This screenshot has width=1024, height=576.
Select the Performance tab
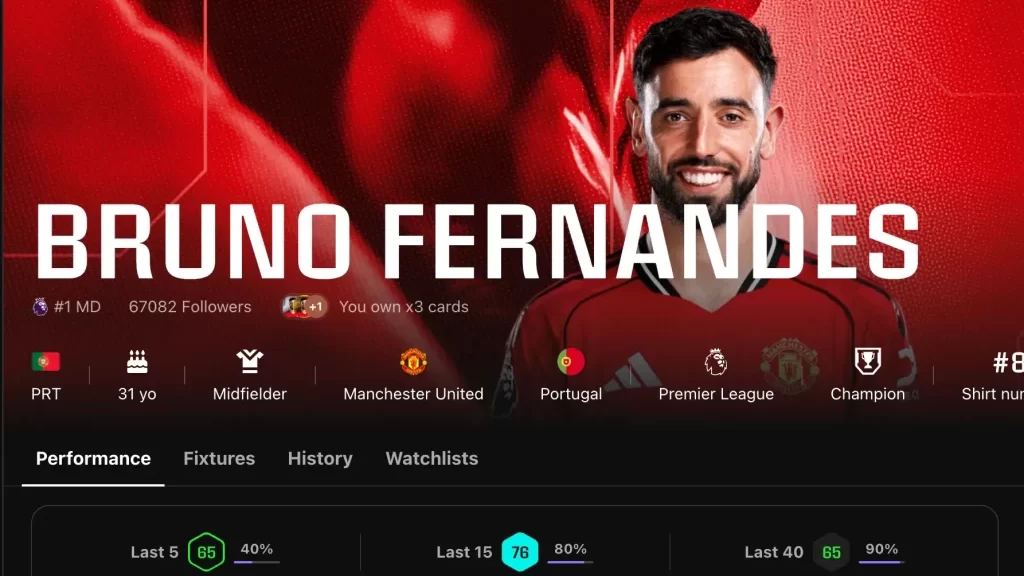(x=93, y=458)
